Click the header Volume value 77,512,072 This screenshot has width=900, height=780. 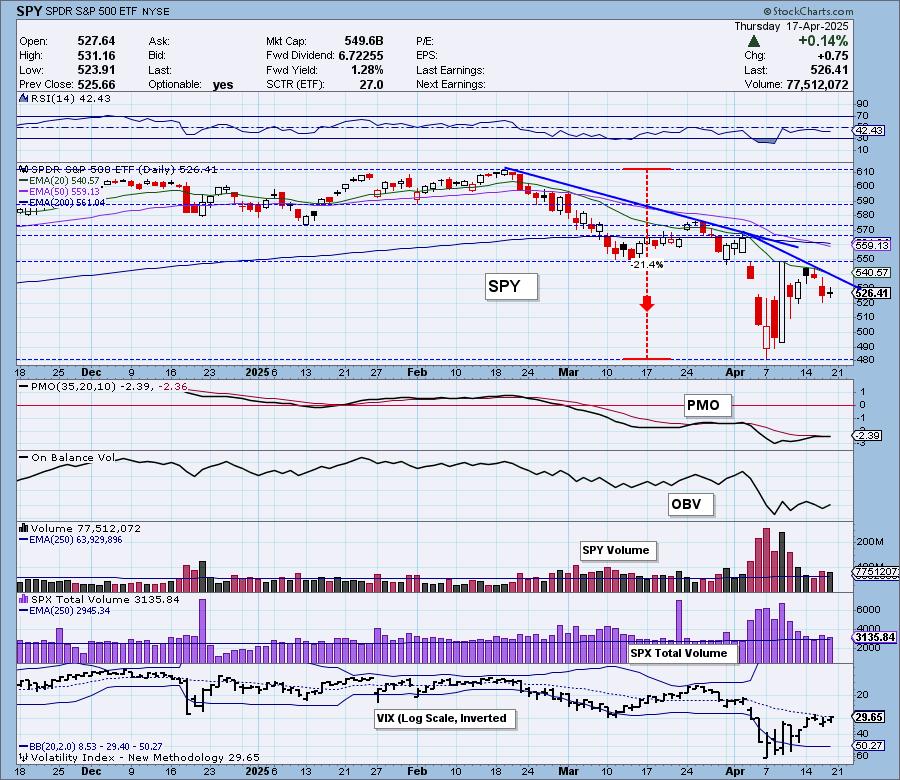[x=817, y=84]
